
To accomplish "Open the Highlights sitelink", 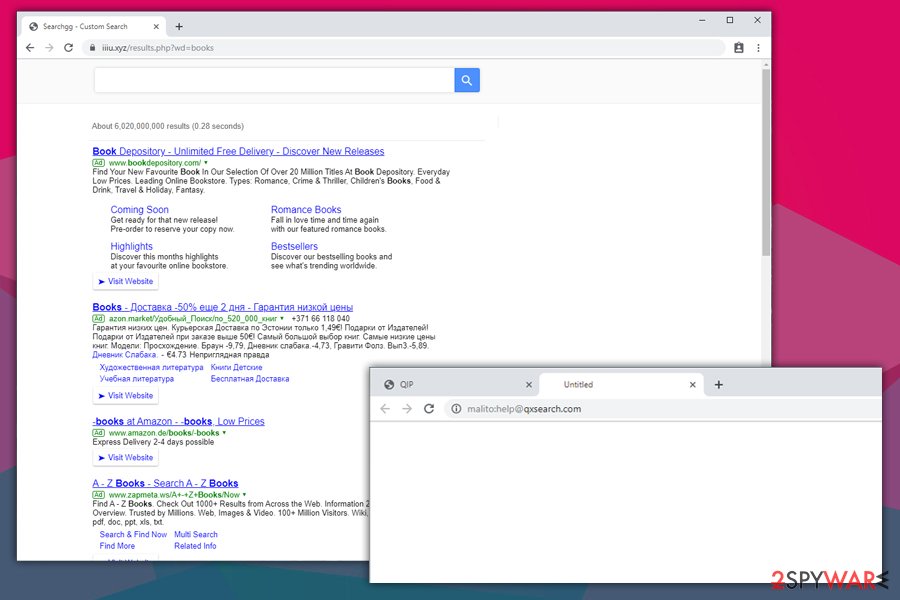I will [x=131, y=246].
